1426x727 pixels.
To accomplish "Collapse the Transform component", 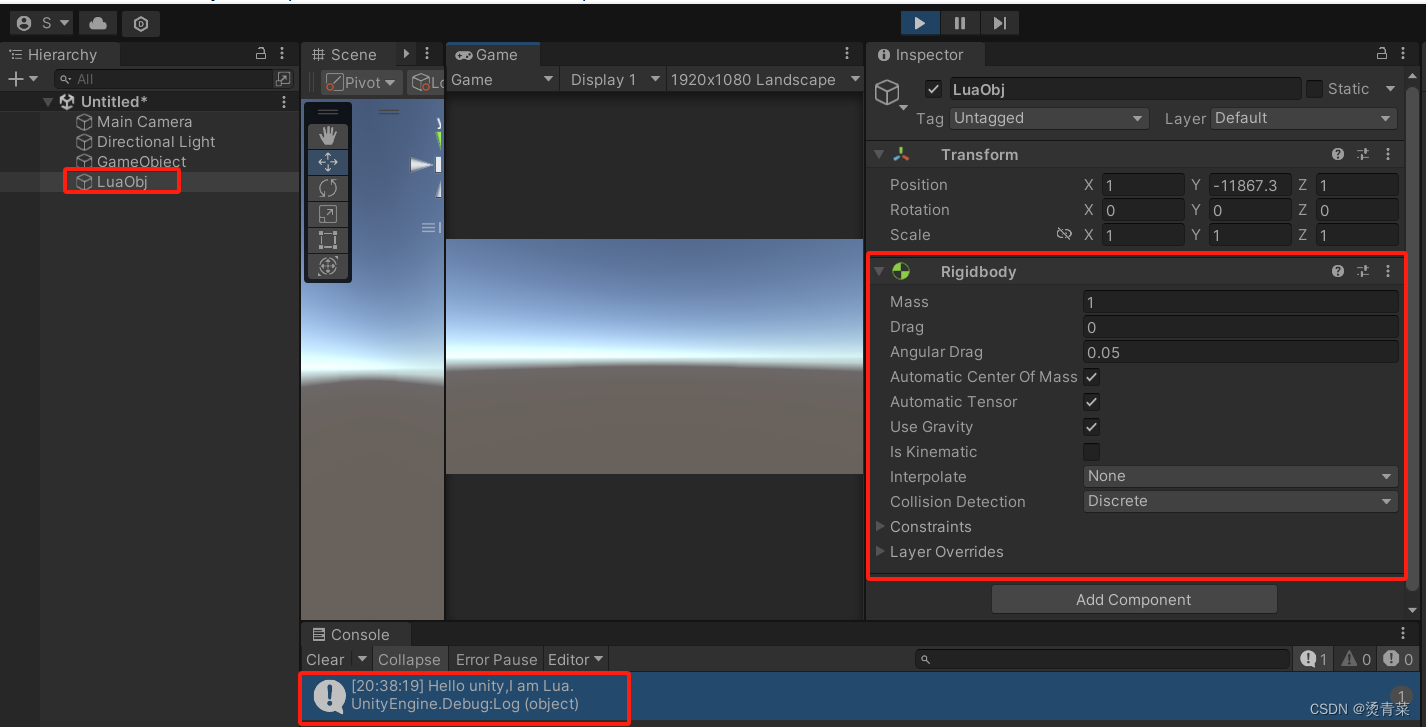I will [x=879, y=155].
